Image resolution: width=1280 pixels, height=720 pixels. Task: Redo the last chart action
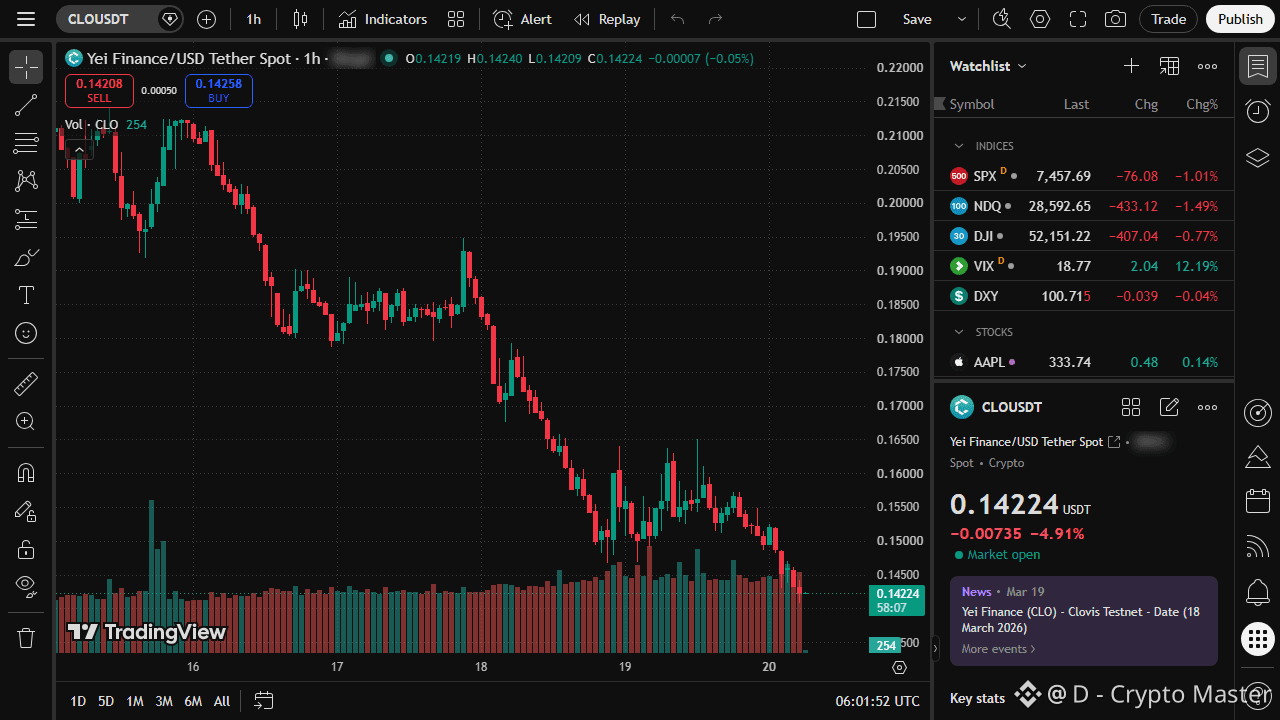[x=715, y=19]
